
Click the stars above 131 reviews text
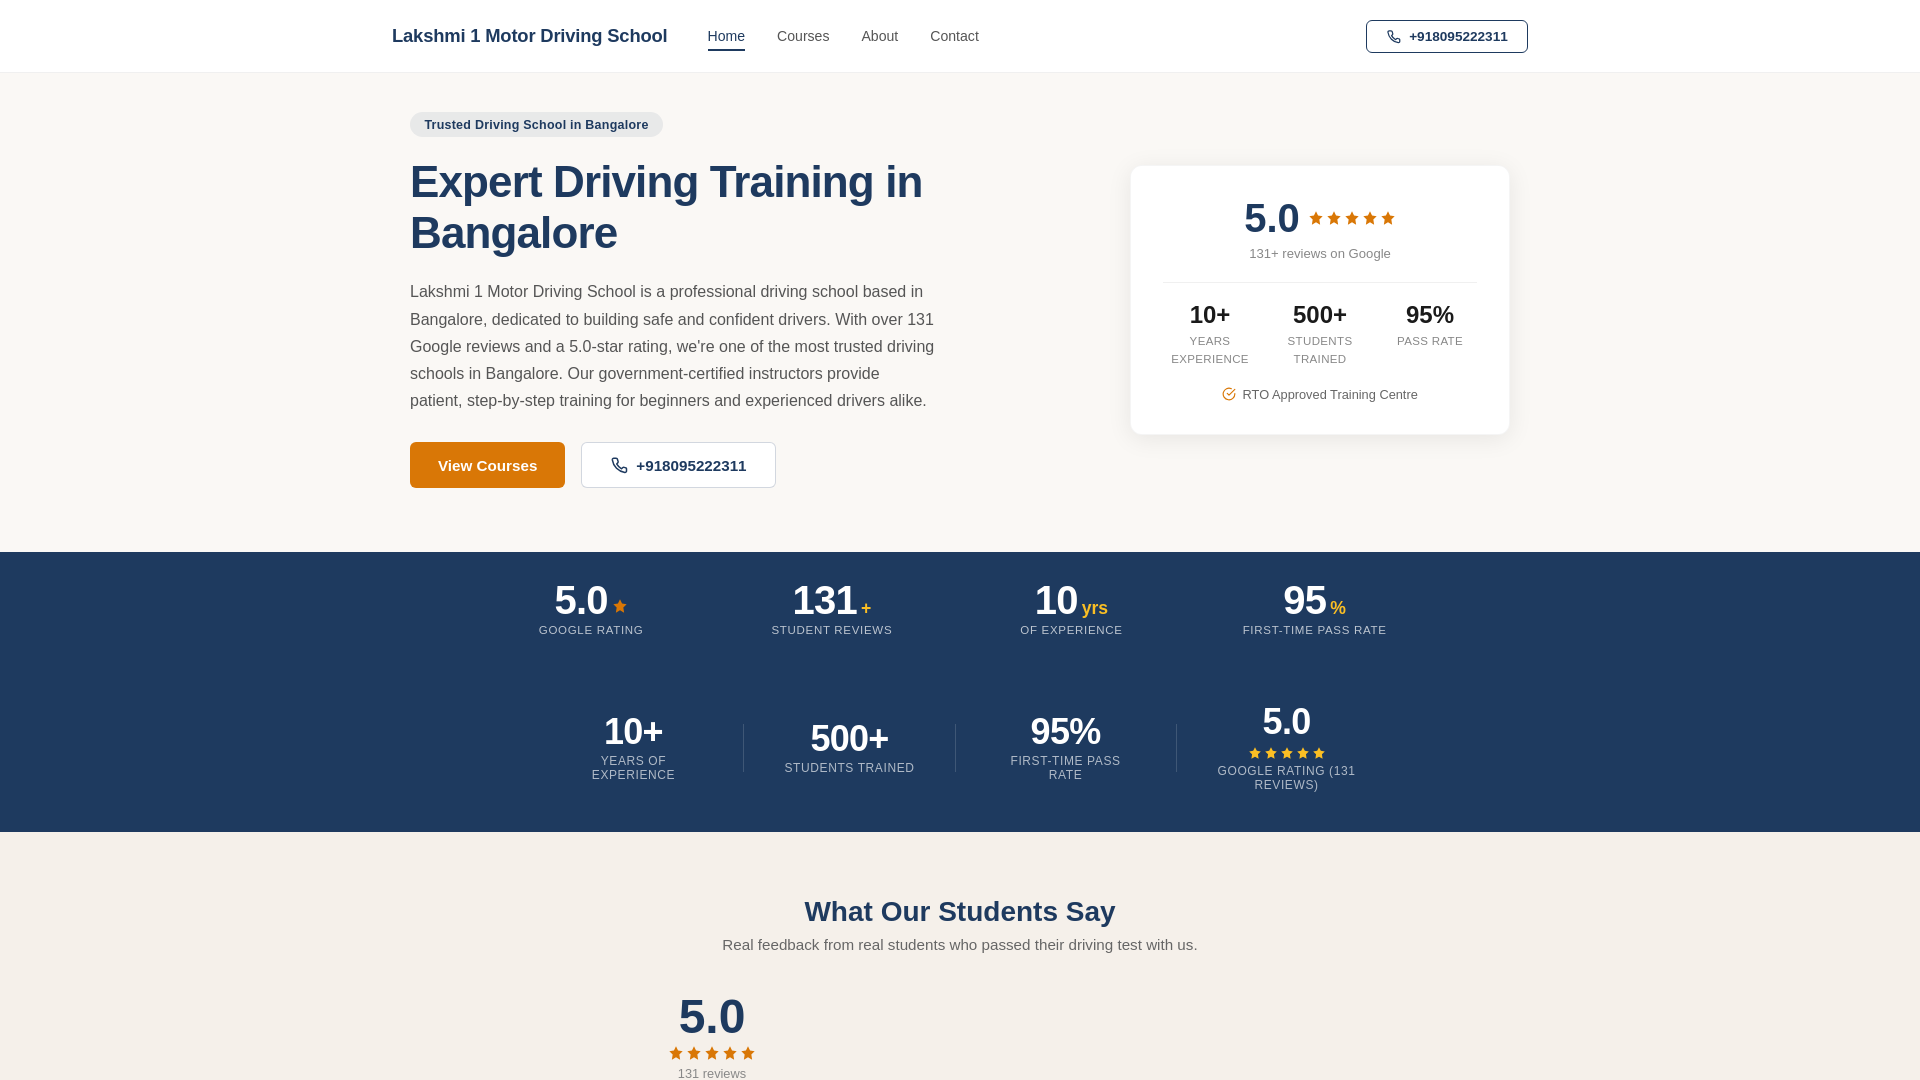click(x=712, y=1053)
